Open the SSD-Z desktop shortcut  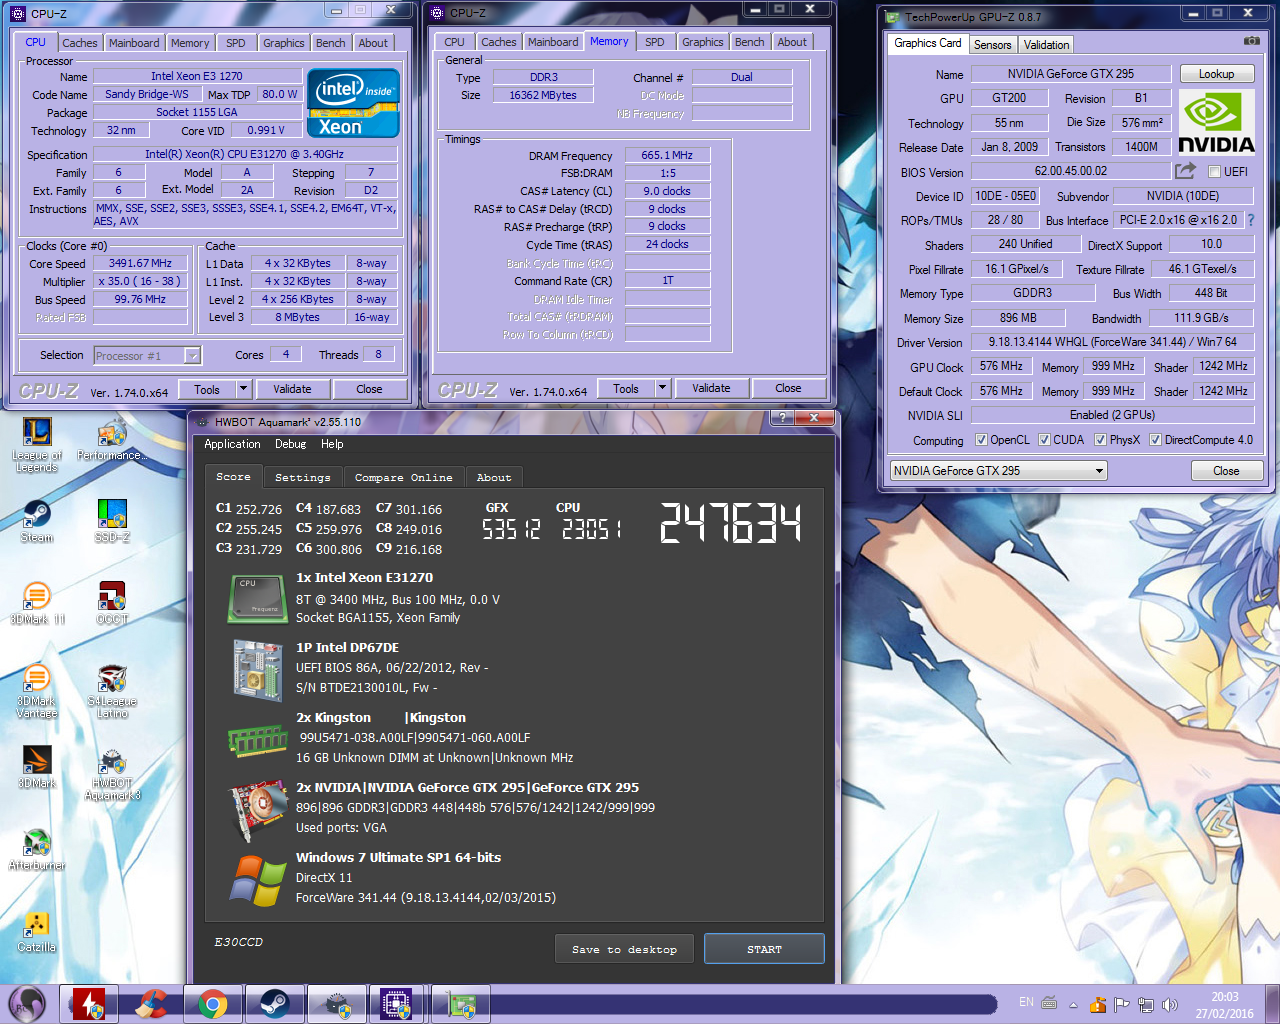pyautogui.click(x=112, y=521)
